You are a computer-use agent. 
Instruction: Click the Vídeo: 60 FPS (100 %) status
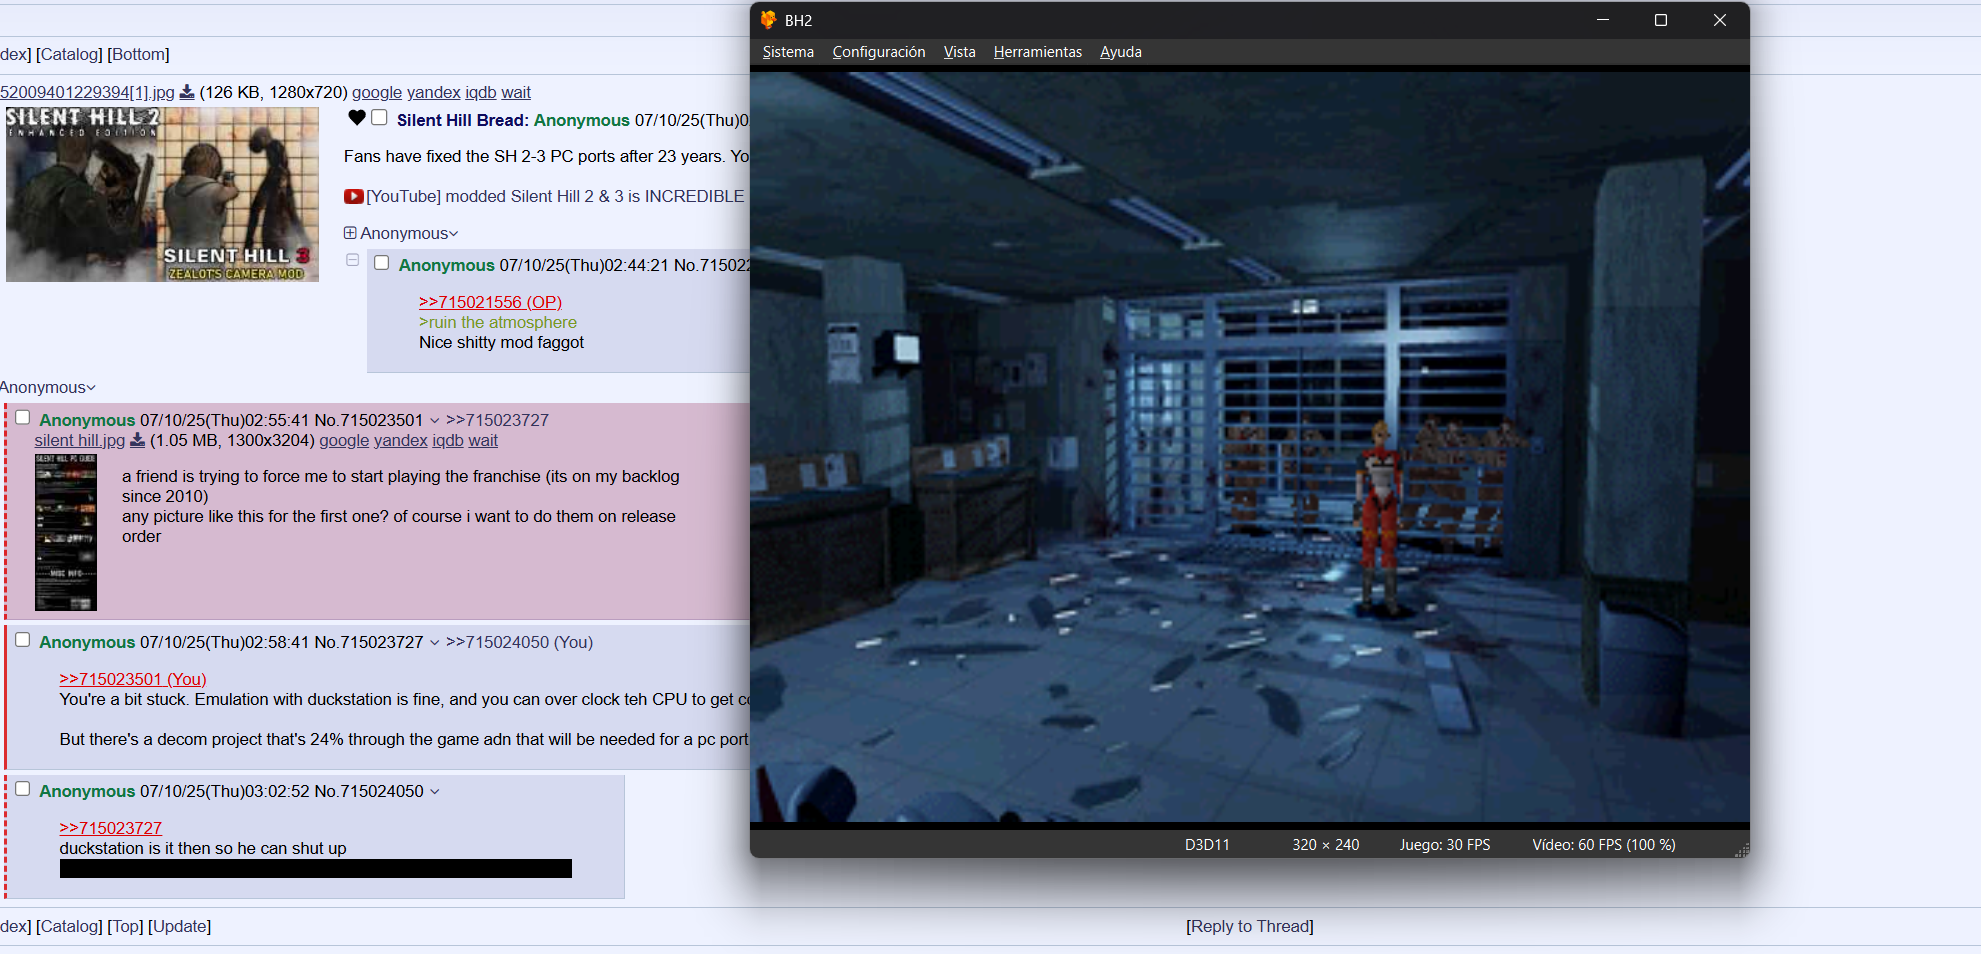(1603, 845)
